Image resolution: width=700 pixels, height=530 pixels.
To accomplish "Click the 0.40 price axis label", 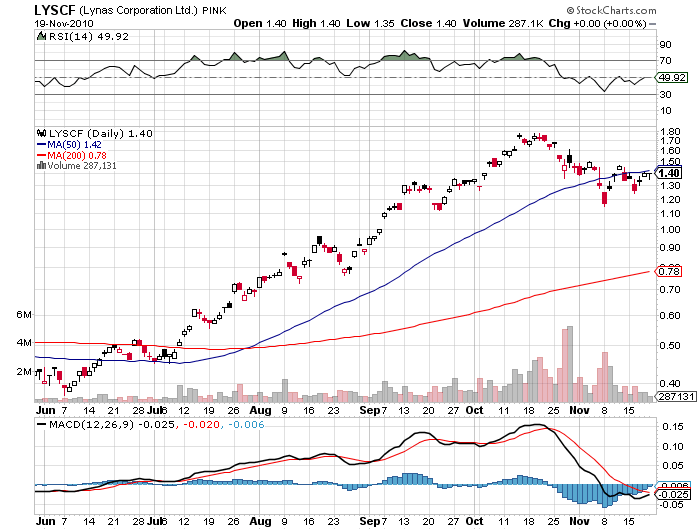I will point(670,384).
